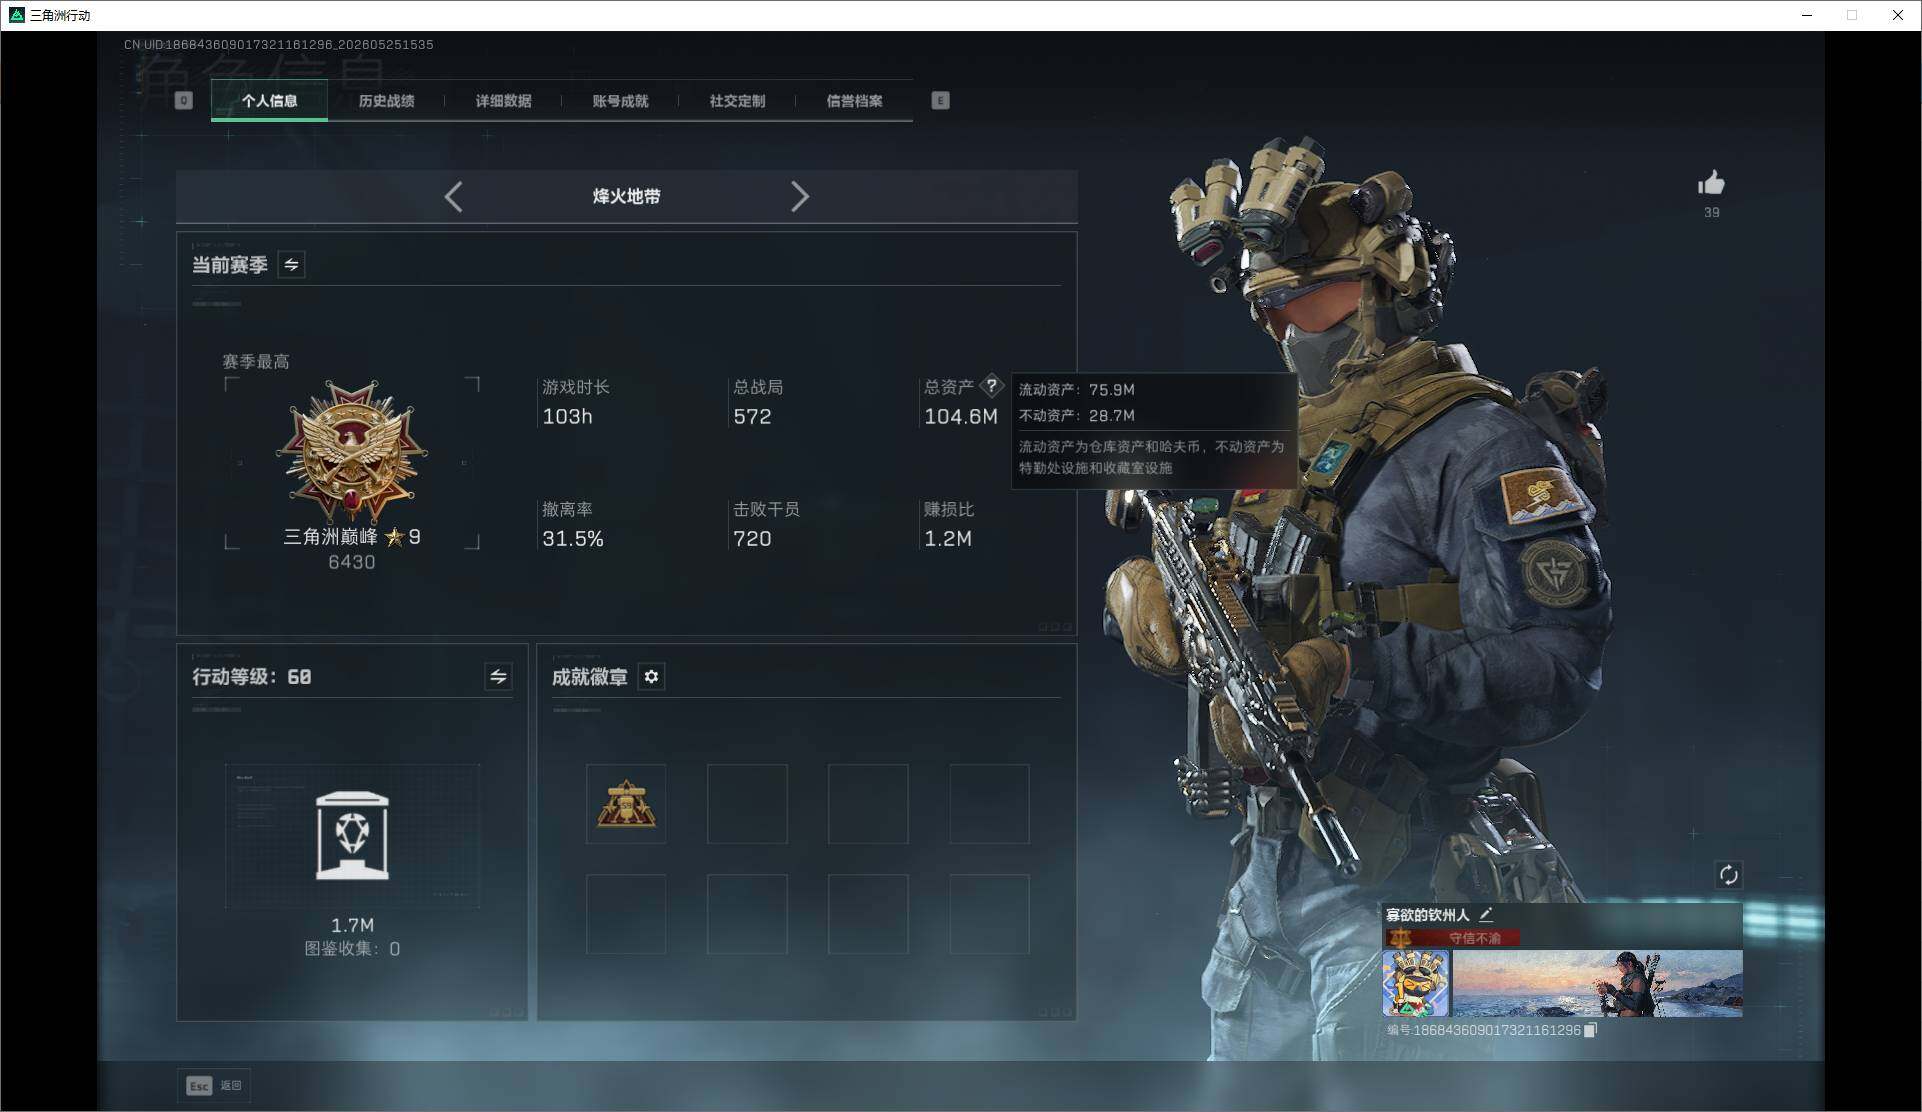
Task: Copy the player ID number
Action: tap(1590, 1030)
